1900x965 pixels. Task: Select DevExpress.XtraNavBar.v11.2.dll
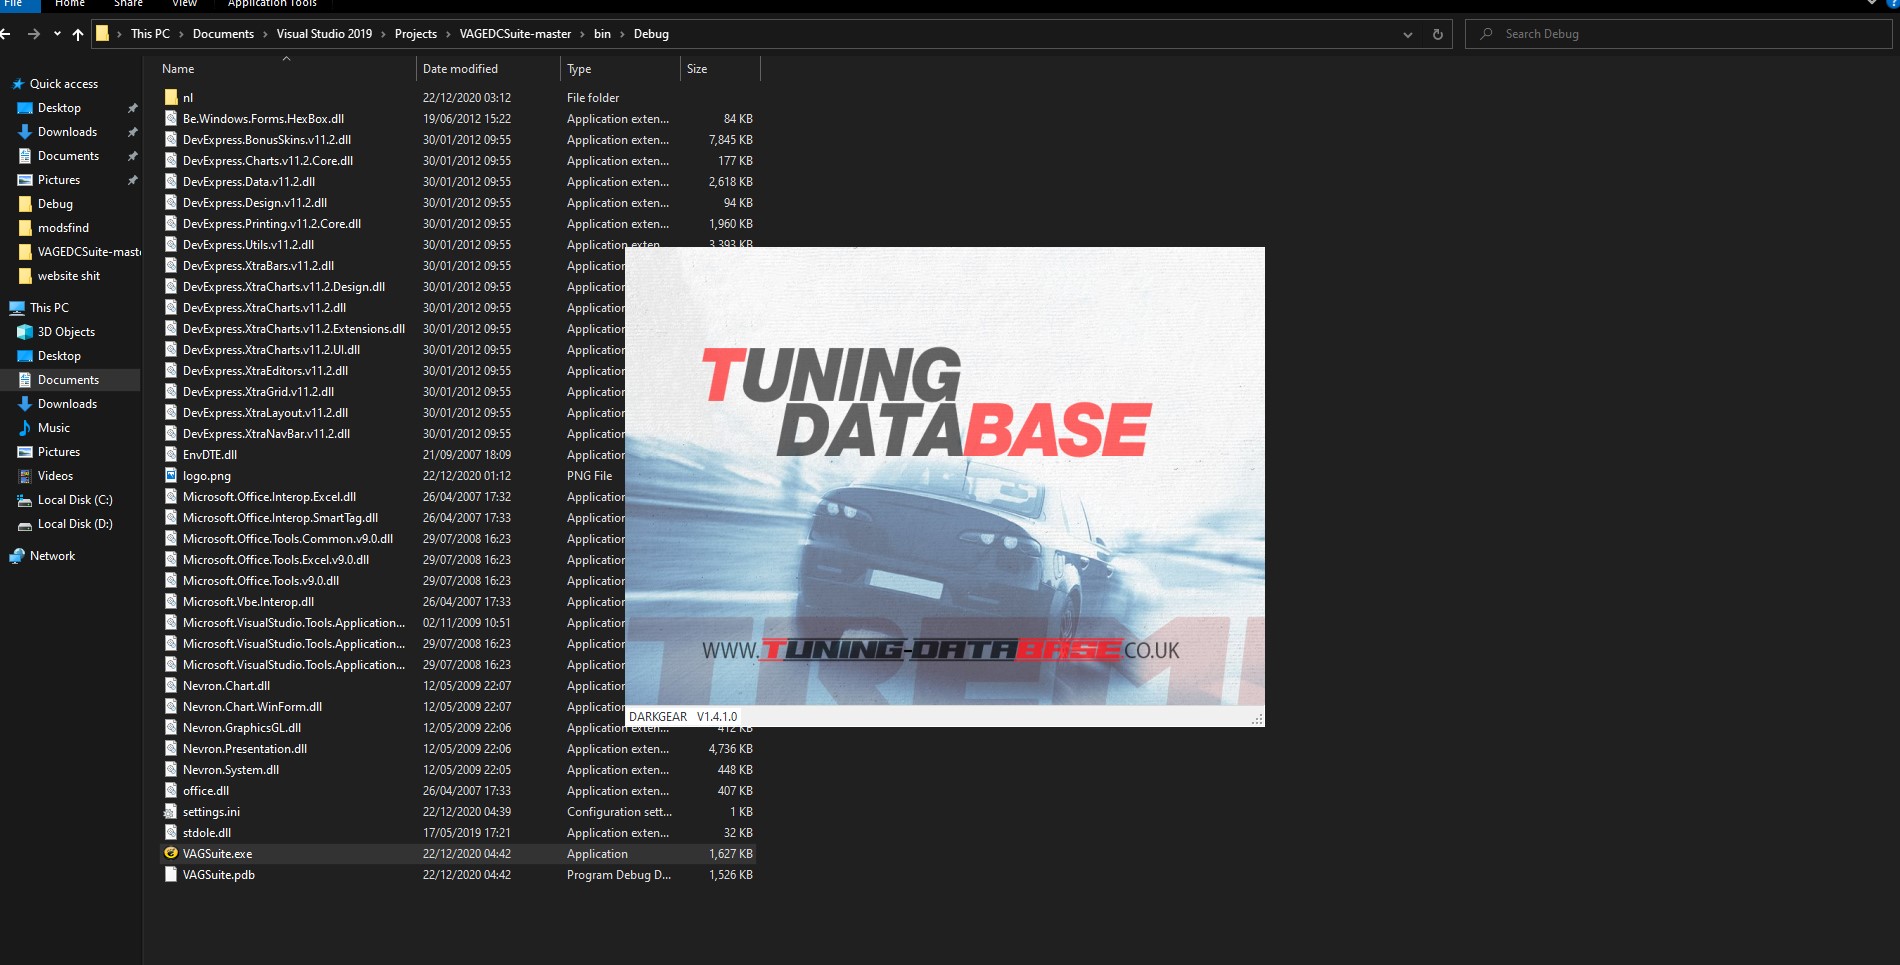pyautogui.click(x=266, y=434)
